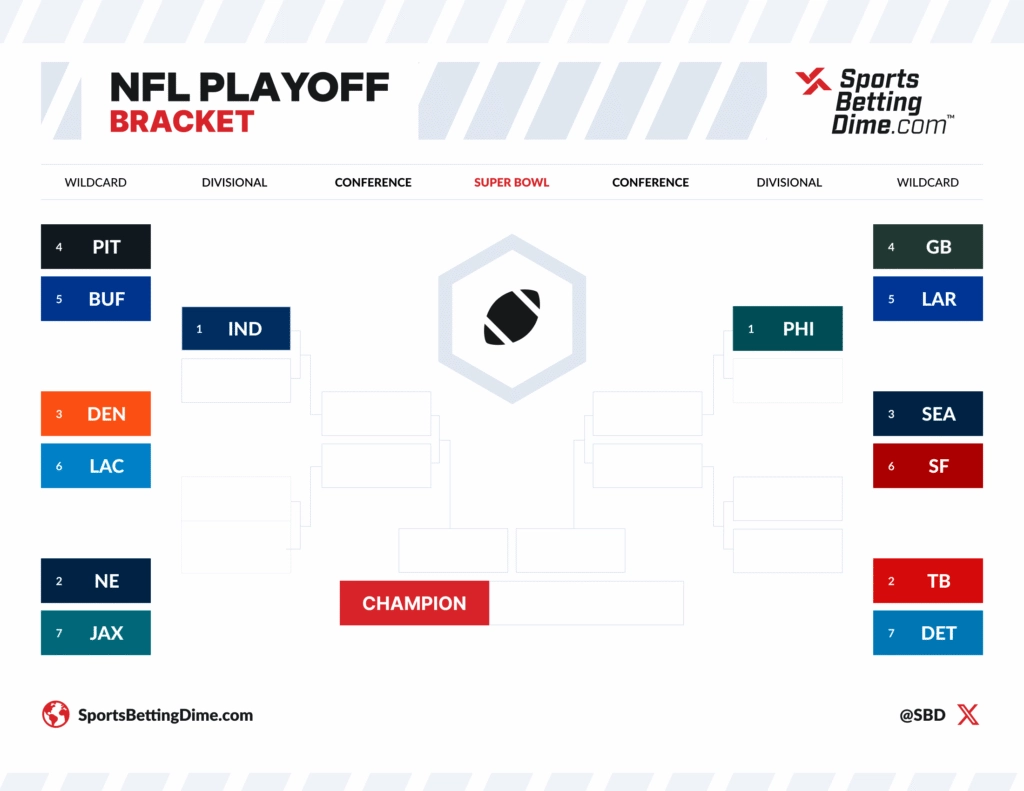
Task: Click the top-seeded PHI divisional box
Action: pos(788,329)
